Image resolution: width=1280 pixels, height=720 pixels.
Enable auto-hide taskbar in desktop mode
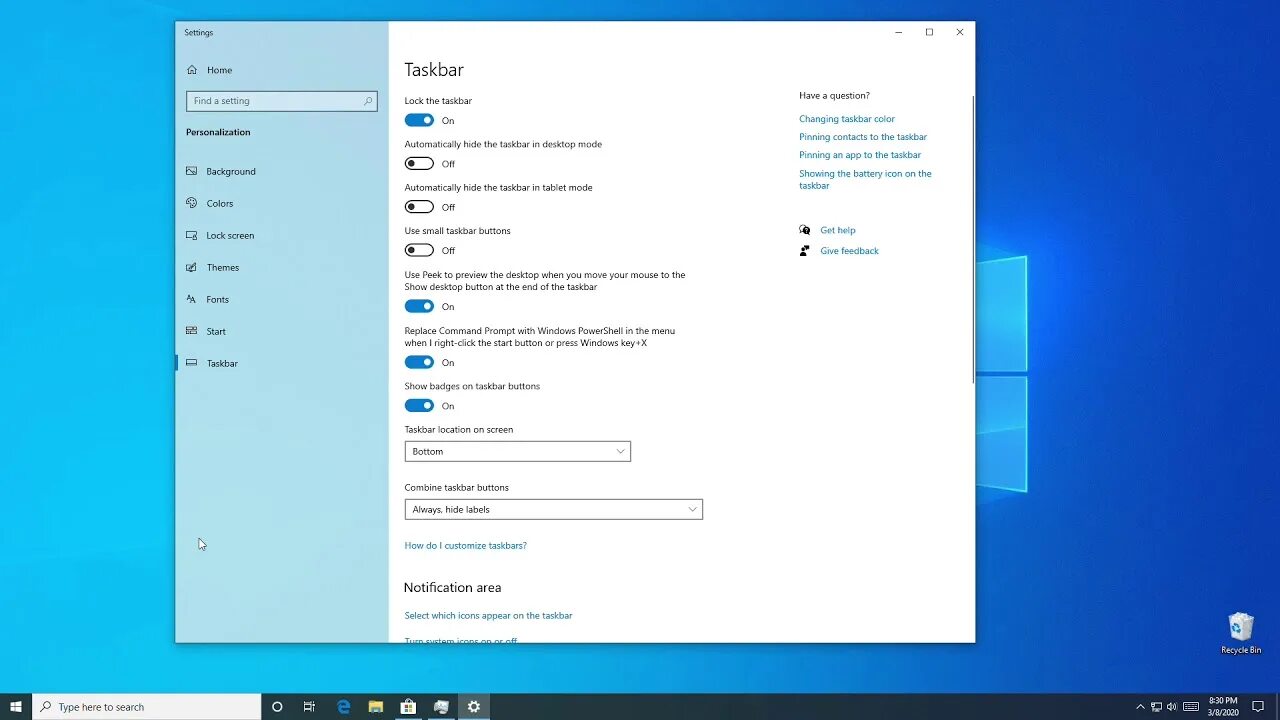point(419,163)
